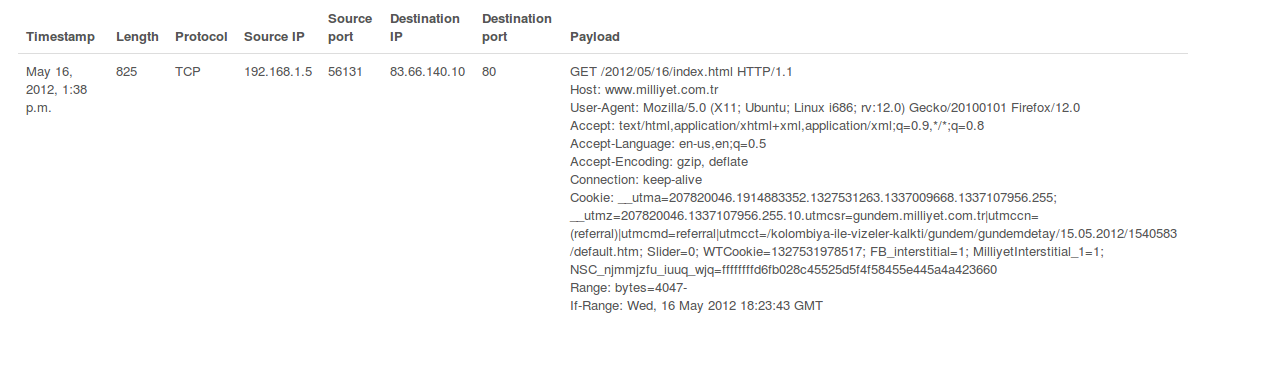The height and width of the screenshot is (380, 1262).
Task: Click the GET /2012/05/16/index.html request line
Action: pyautogui.click(x=681, y=72)
